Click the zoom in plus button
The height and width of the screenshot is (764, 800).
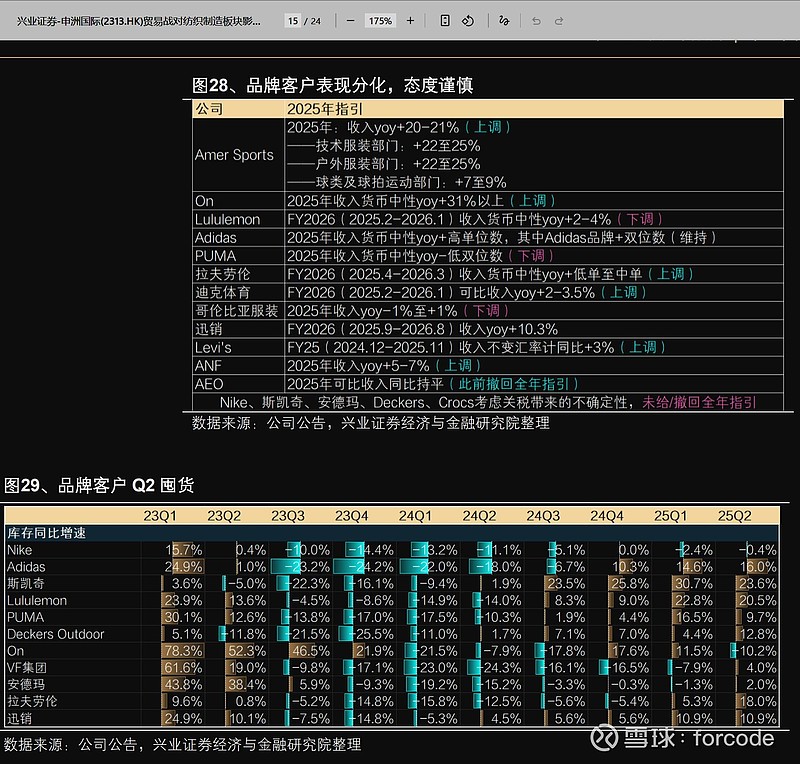pos(411,20)
